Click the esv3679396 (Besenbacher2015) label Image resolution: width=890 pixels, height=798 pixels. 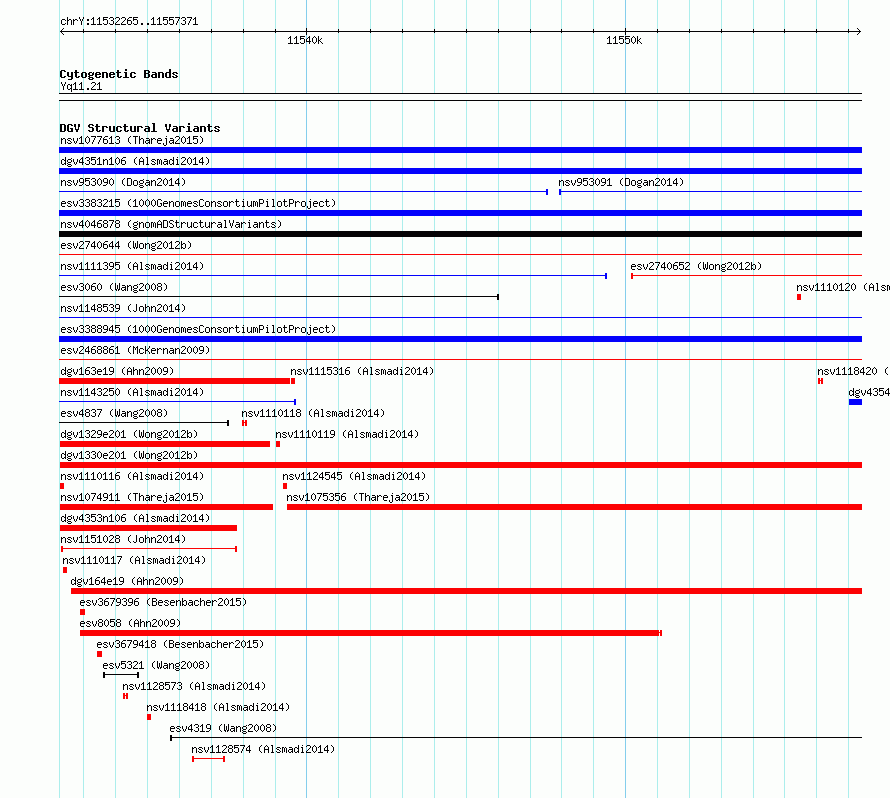point(163,602)
